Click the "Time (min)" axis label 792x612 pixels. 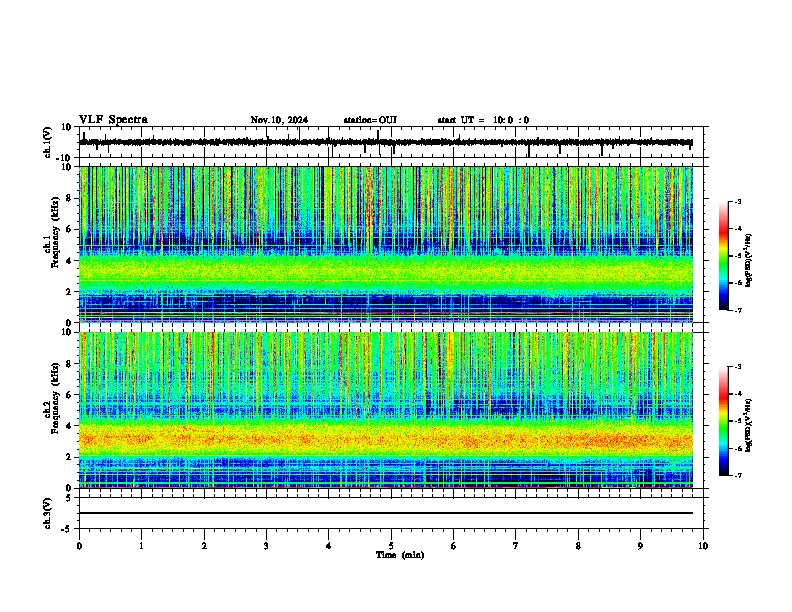tap(400, 555)
